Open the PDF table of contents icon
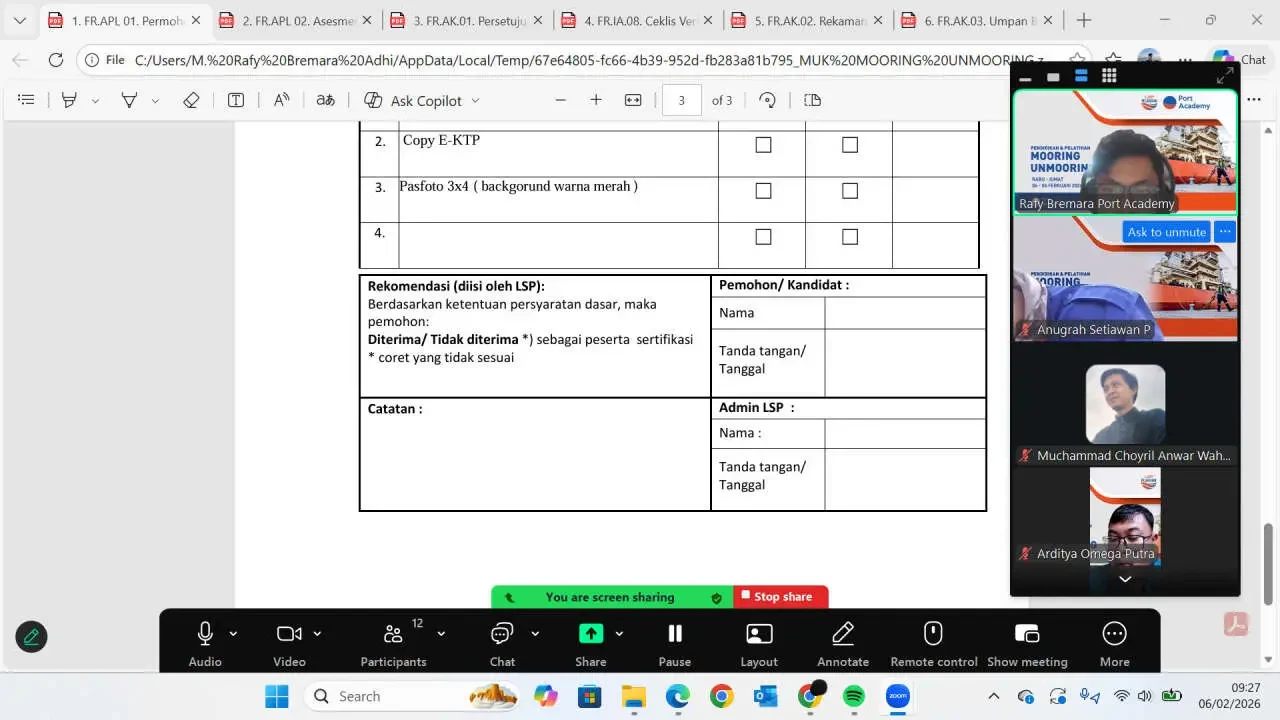 pyautogui.click(x=27, y=100)
